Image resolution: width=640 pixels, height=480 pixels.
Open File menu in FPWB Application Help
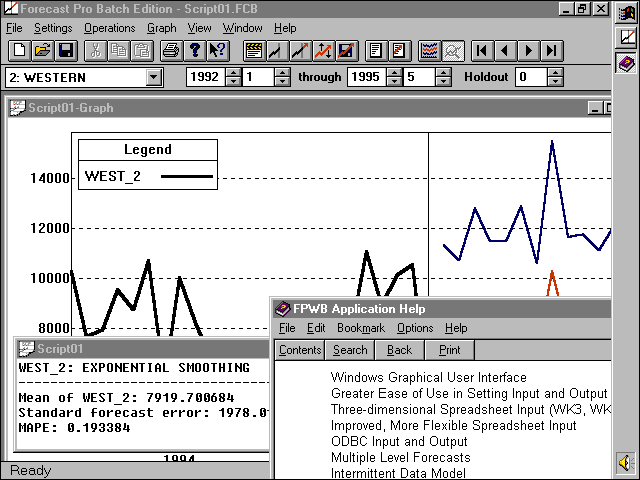point(287,328)
